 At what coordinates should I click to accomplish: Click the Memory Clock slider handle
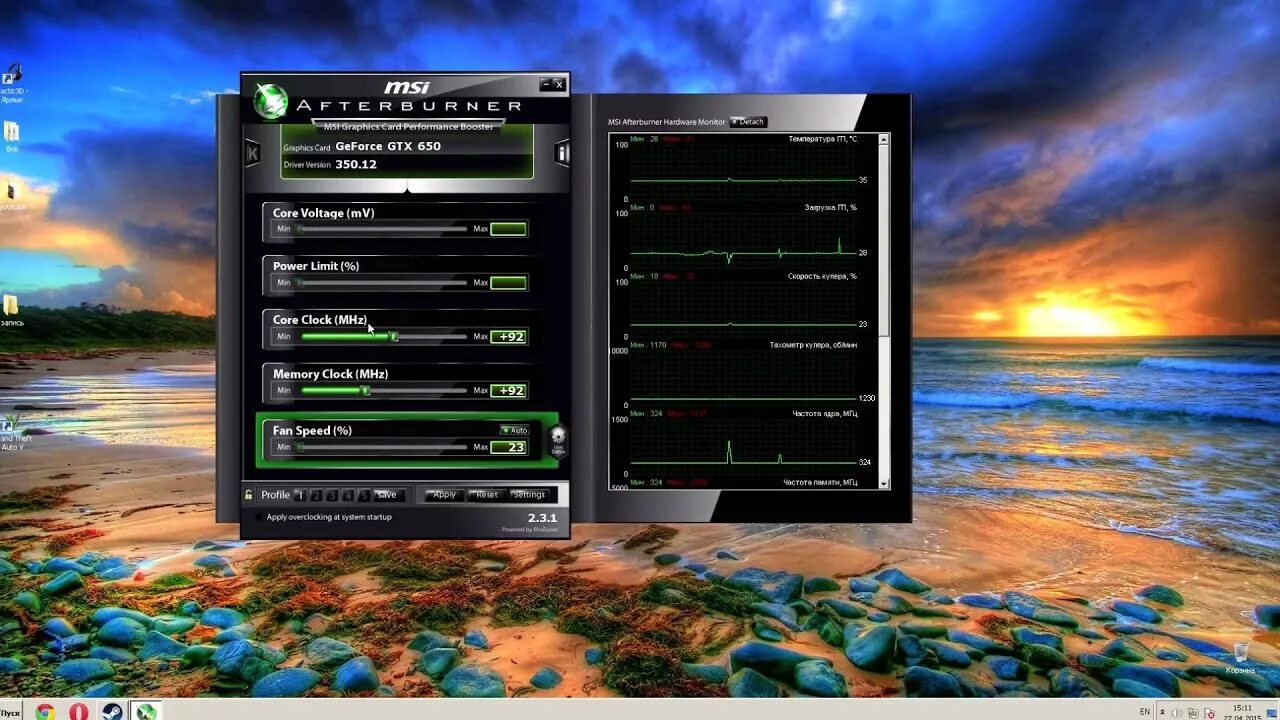[366, 391]
